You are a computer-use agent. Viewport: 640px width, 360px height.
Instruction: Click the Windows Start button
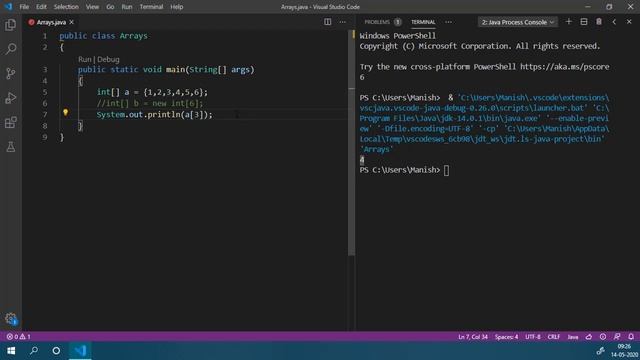coord(11,351)
